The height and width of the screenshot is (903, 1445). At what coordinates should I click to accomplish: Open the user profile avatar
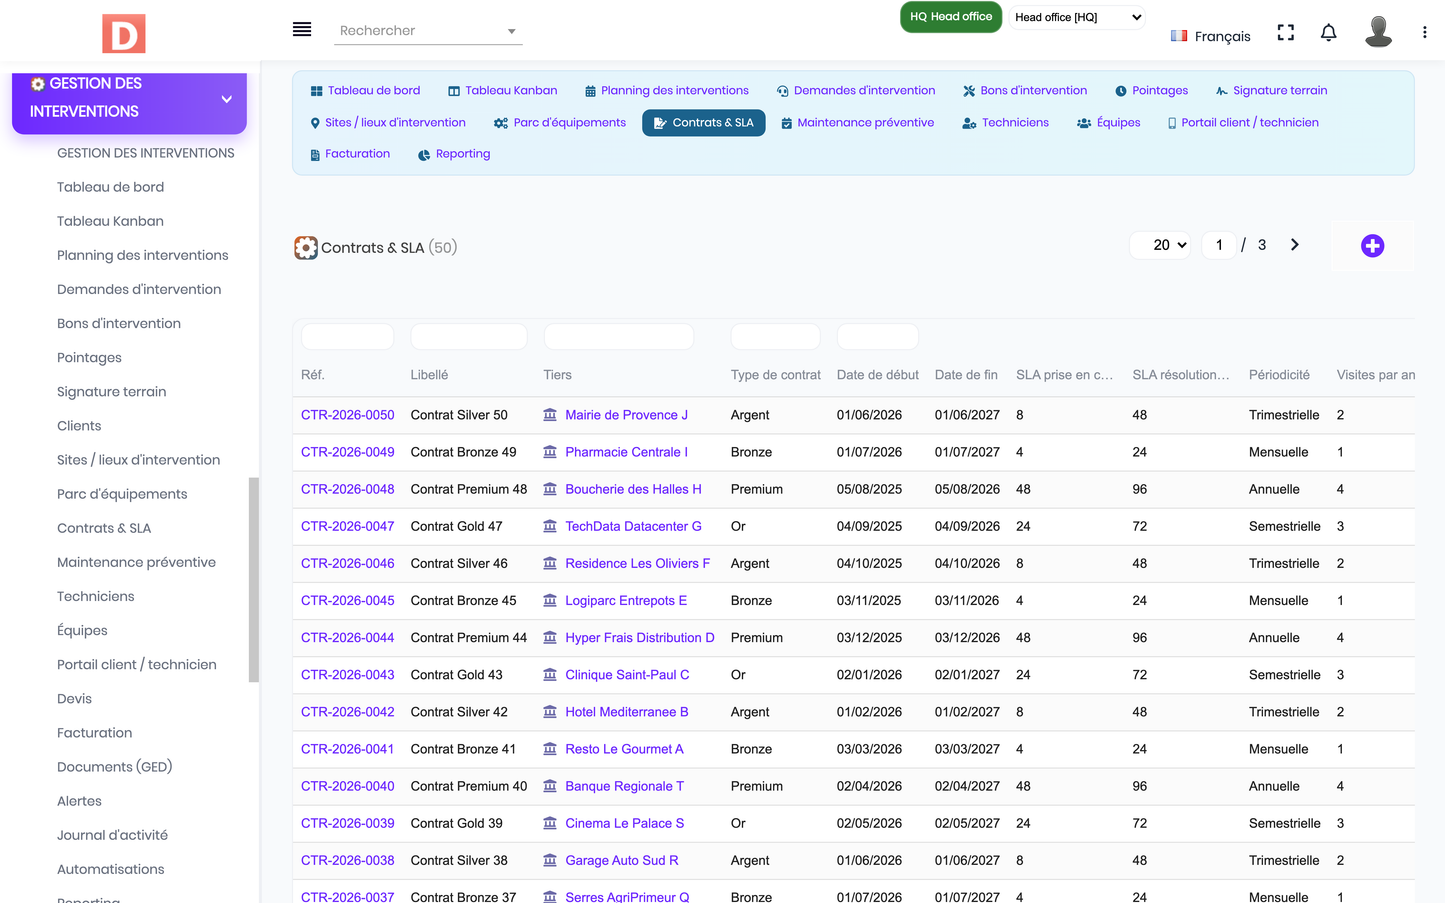(1378, 32)
